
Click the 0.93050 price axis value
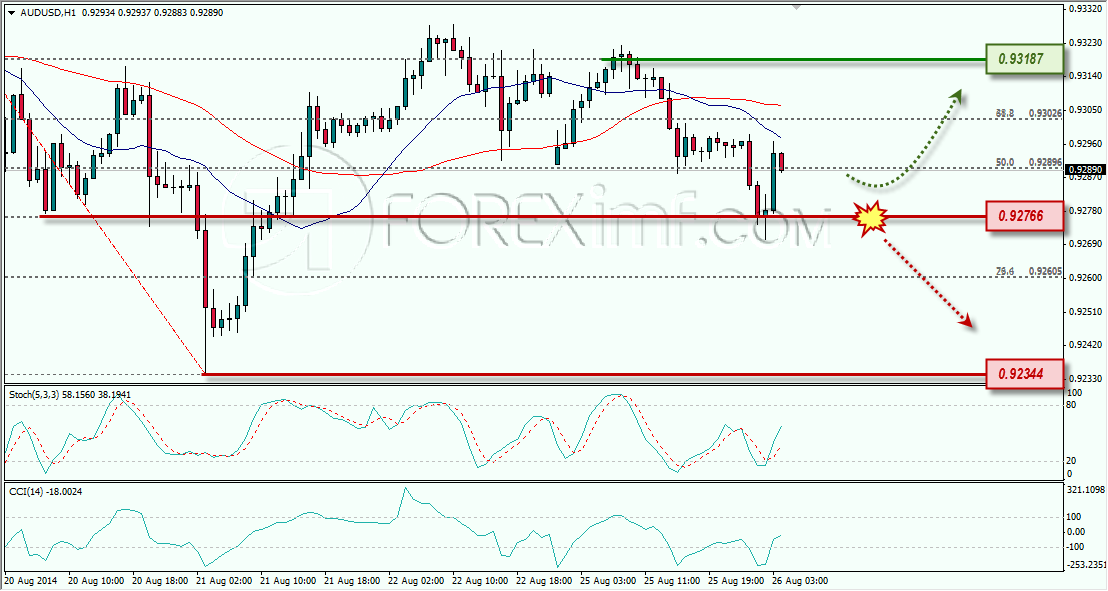tap(1085, 110)
